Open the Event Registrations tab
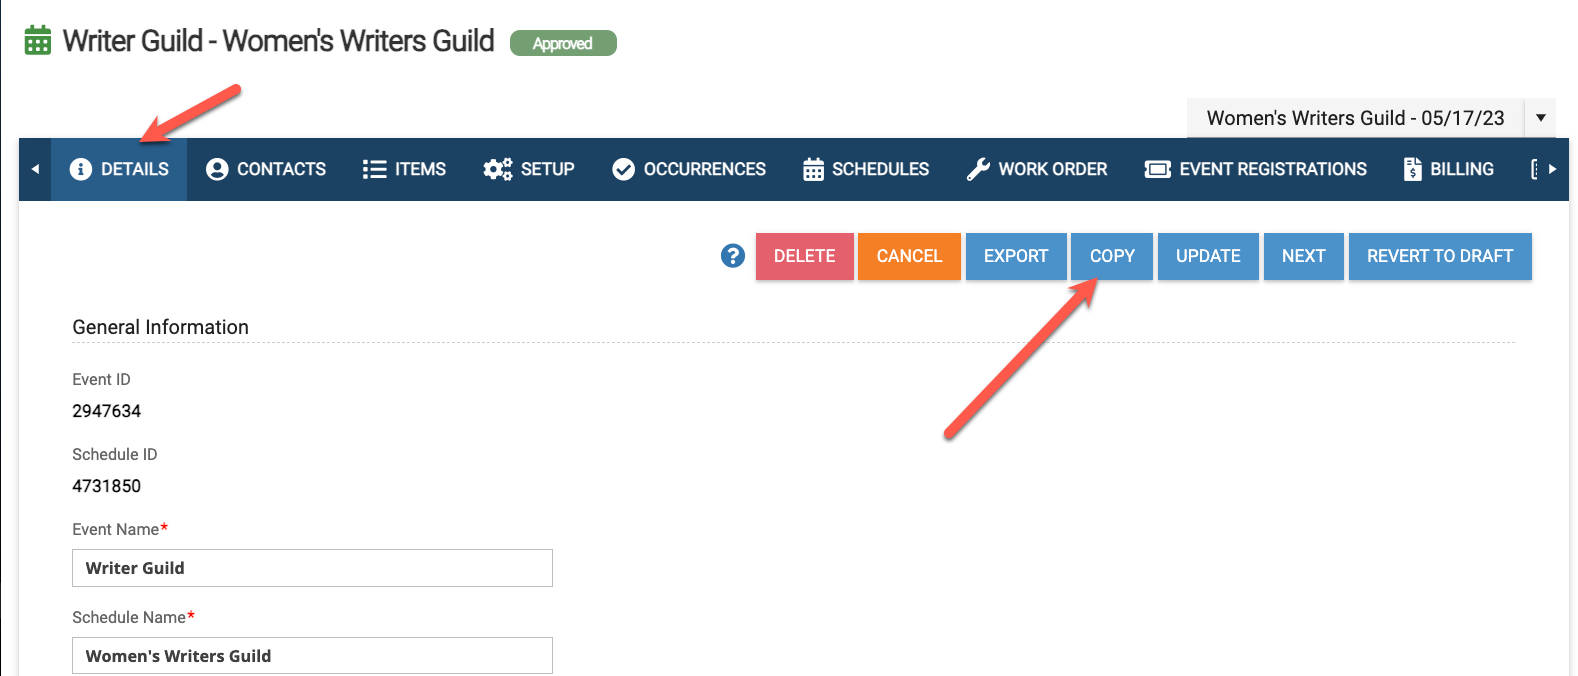 pyautogui.click(x=1256, y=169)
